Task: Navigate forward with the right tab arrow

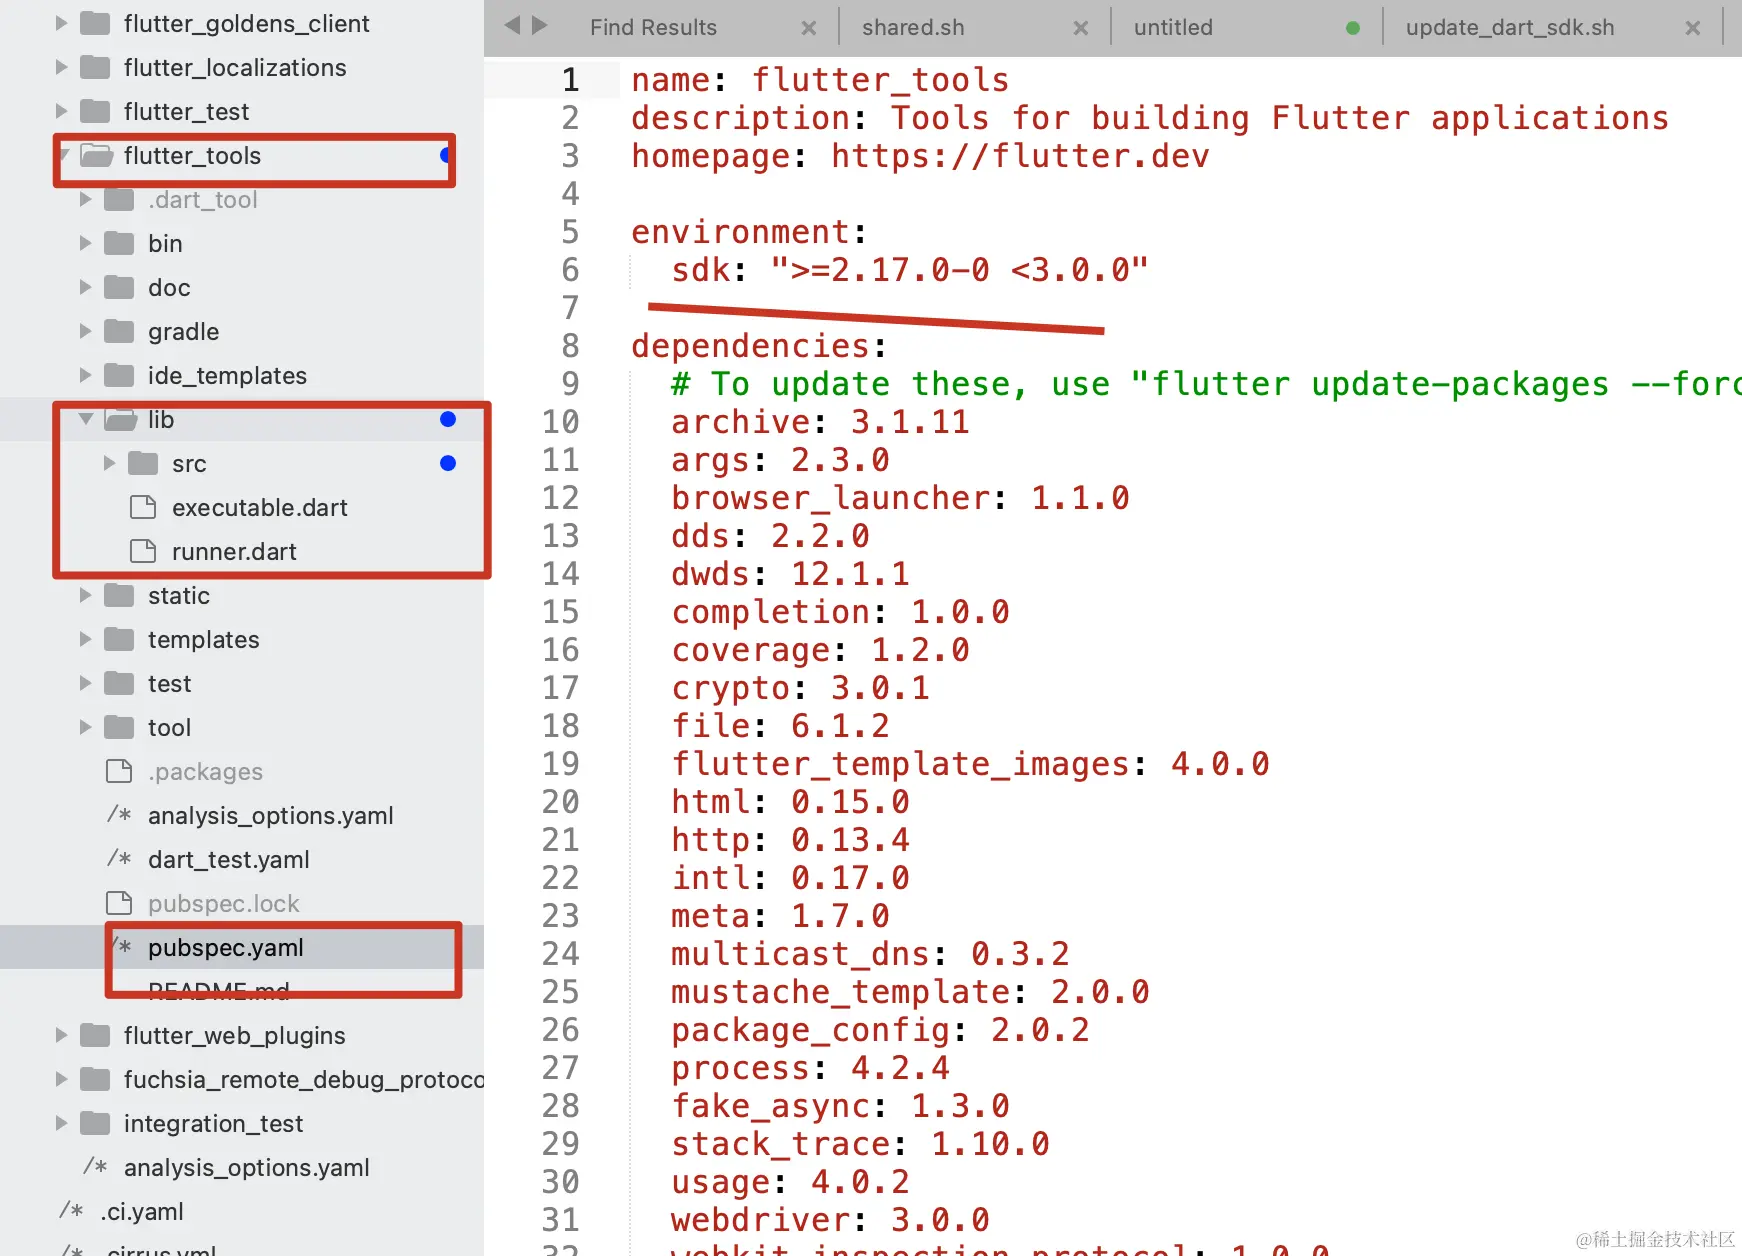Action: pyautogui.click(x=540, y=25)
